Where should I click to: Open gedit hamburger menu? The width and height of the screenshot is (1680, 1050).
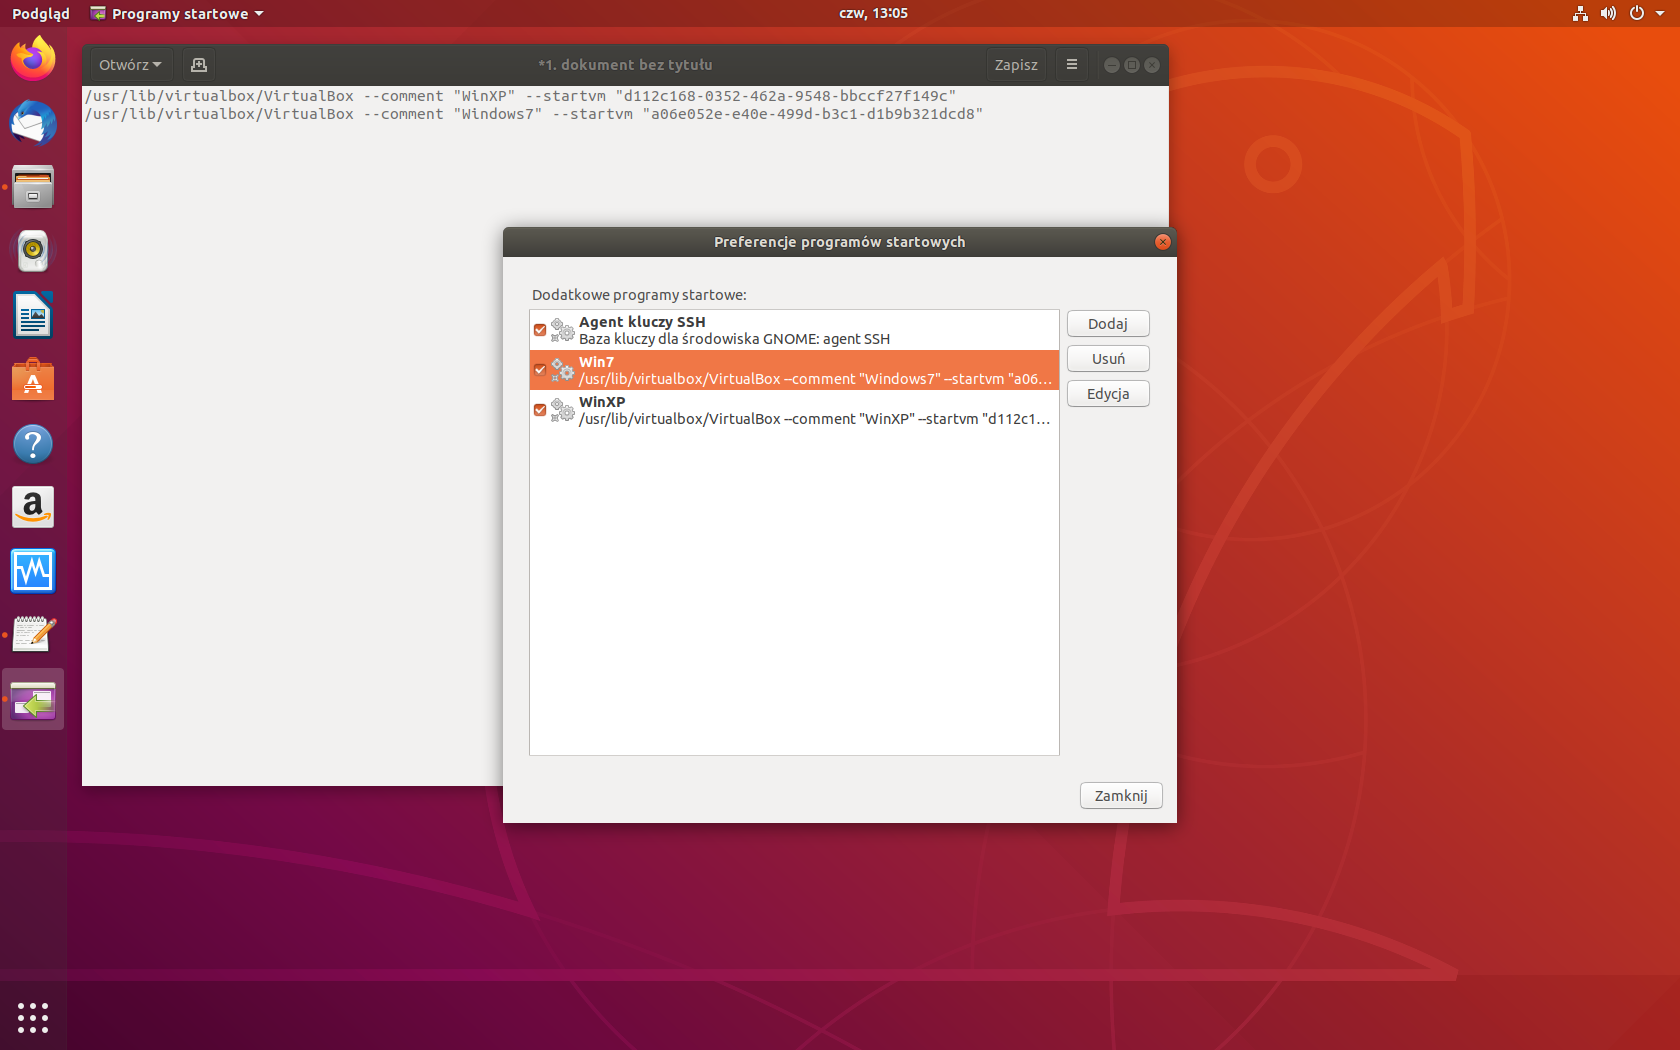1072,65
